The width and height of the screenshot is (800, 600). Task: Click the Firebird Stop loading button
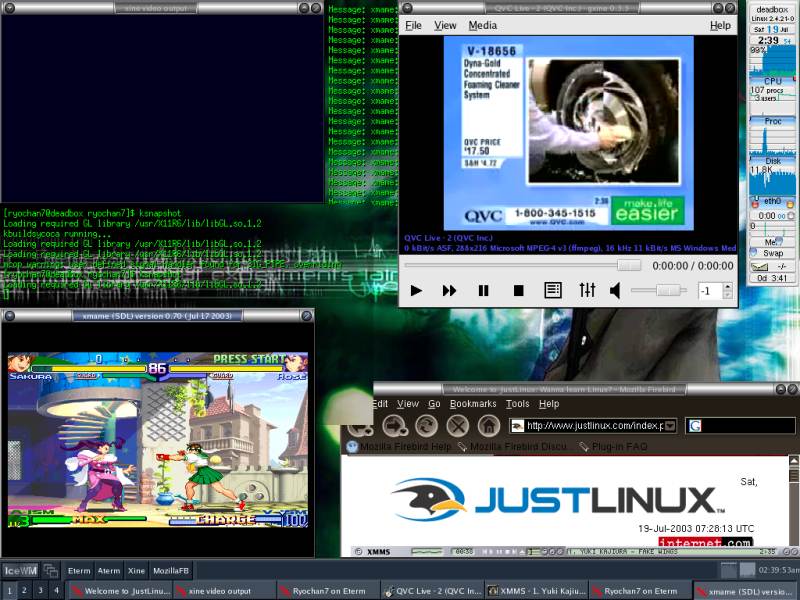pyautogui.click(x=458, y=426)
